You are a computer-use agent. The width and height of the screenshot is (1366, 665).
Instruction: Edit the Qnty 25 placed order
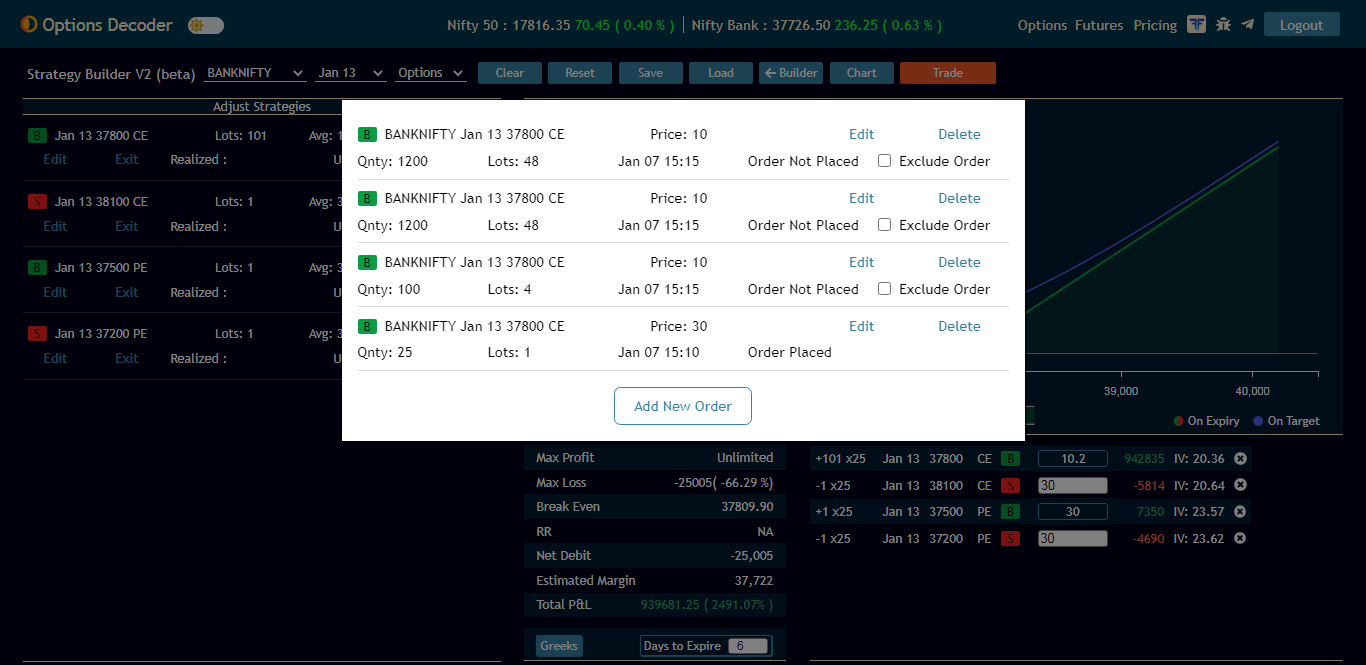point(862,326)
